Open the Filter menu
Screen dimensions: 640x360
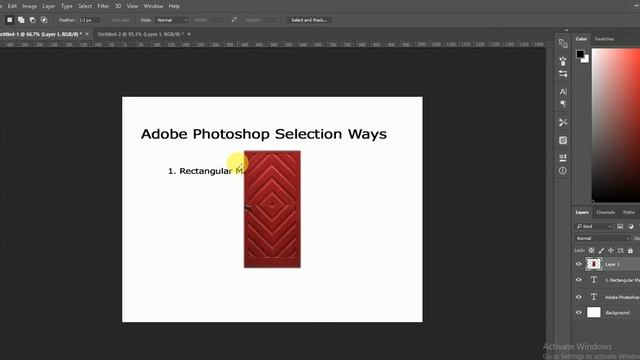pos(103,6)
